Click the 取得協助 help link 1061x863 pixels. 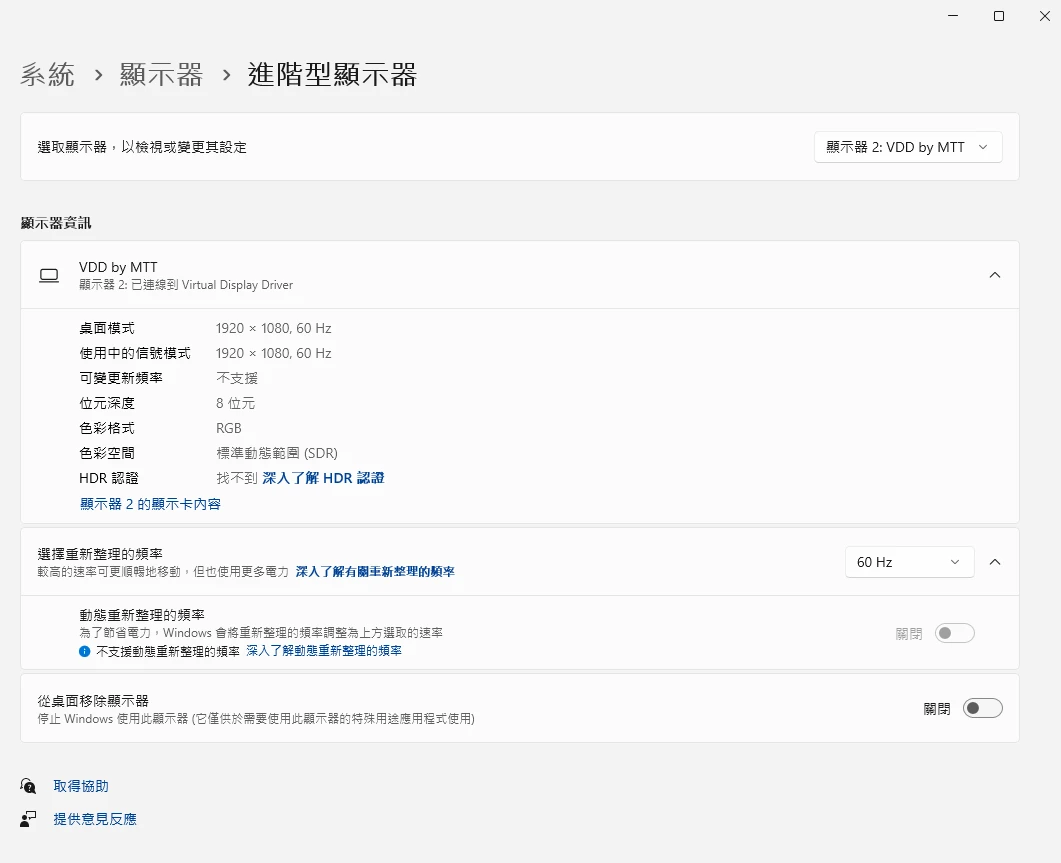point(81,786)
